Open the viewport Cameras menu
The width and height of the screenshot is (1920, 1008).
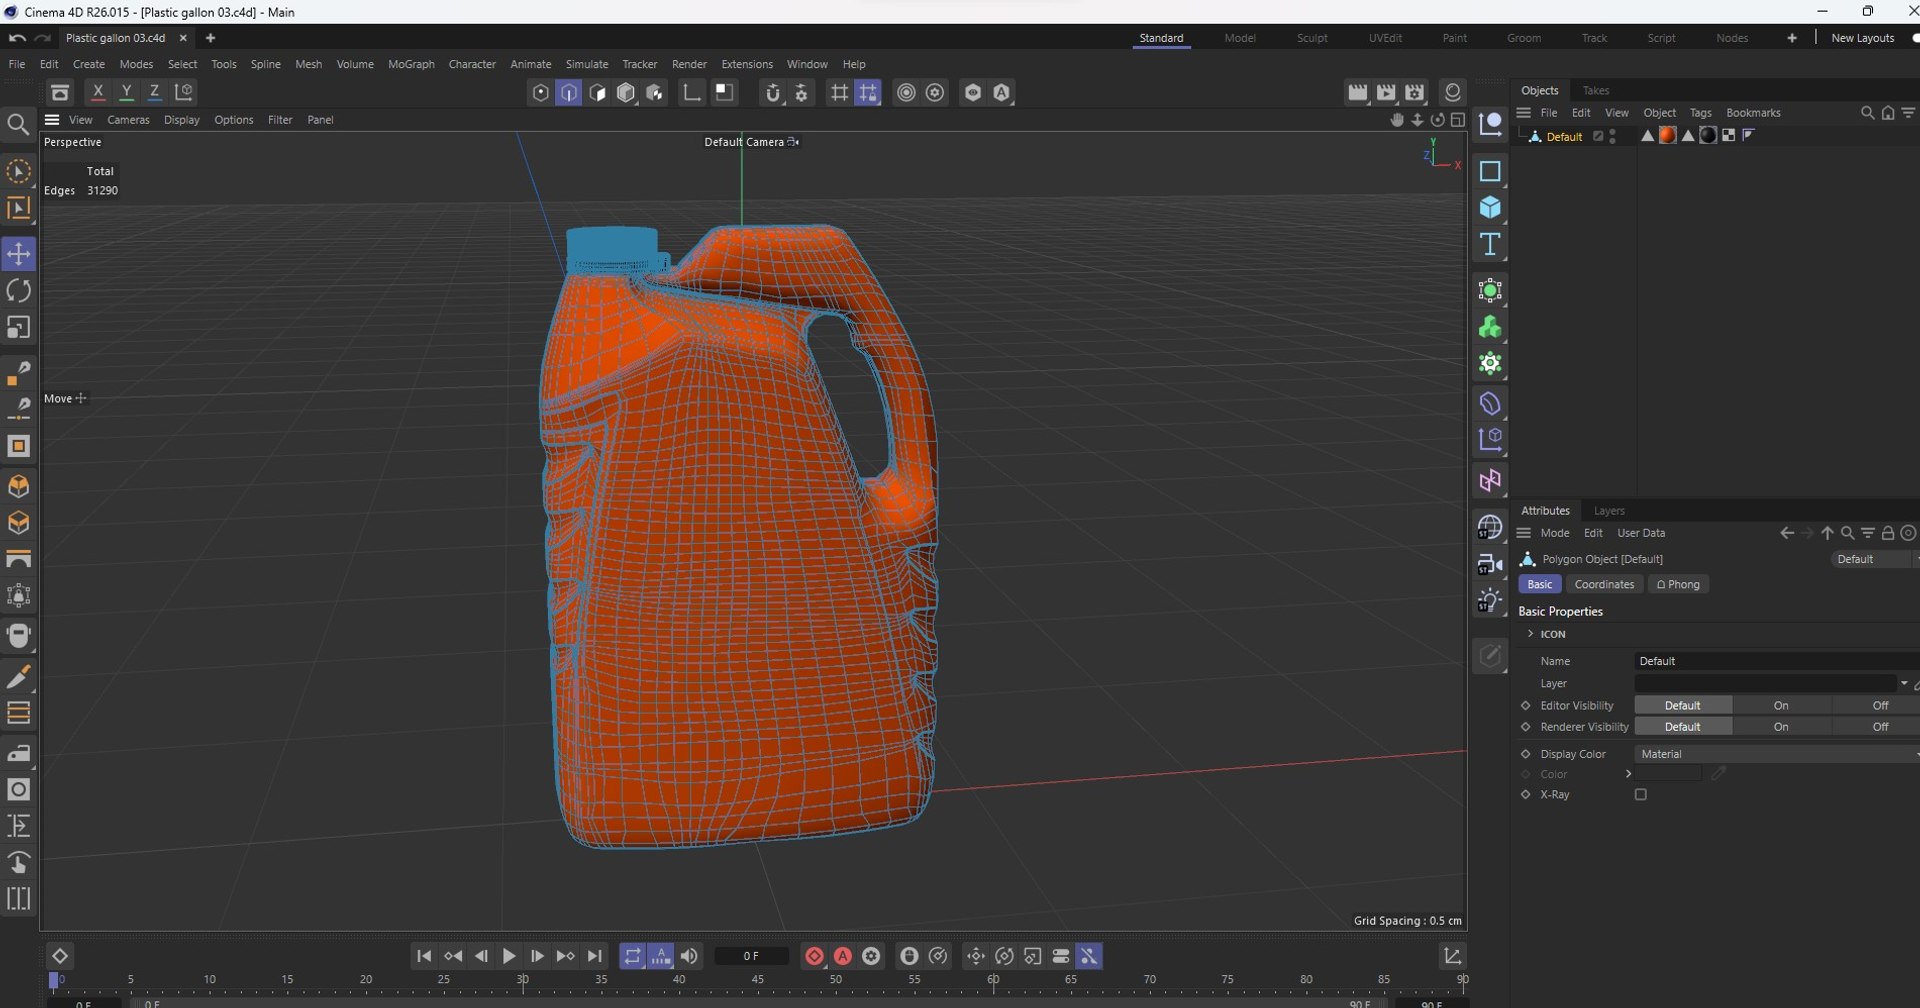tap(128, 120)
